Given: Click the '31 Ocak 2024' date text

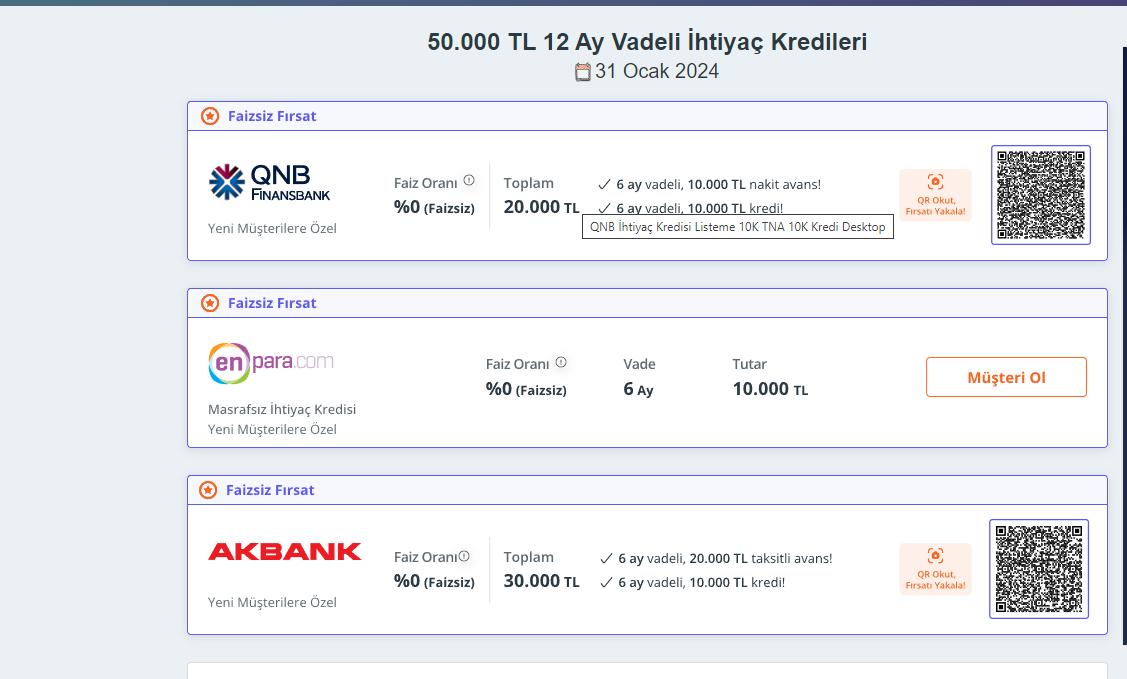Looking at the screenshot, I should (x=656, y=71).
